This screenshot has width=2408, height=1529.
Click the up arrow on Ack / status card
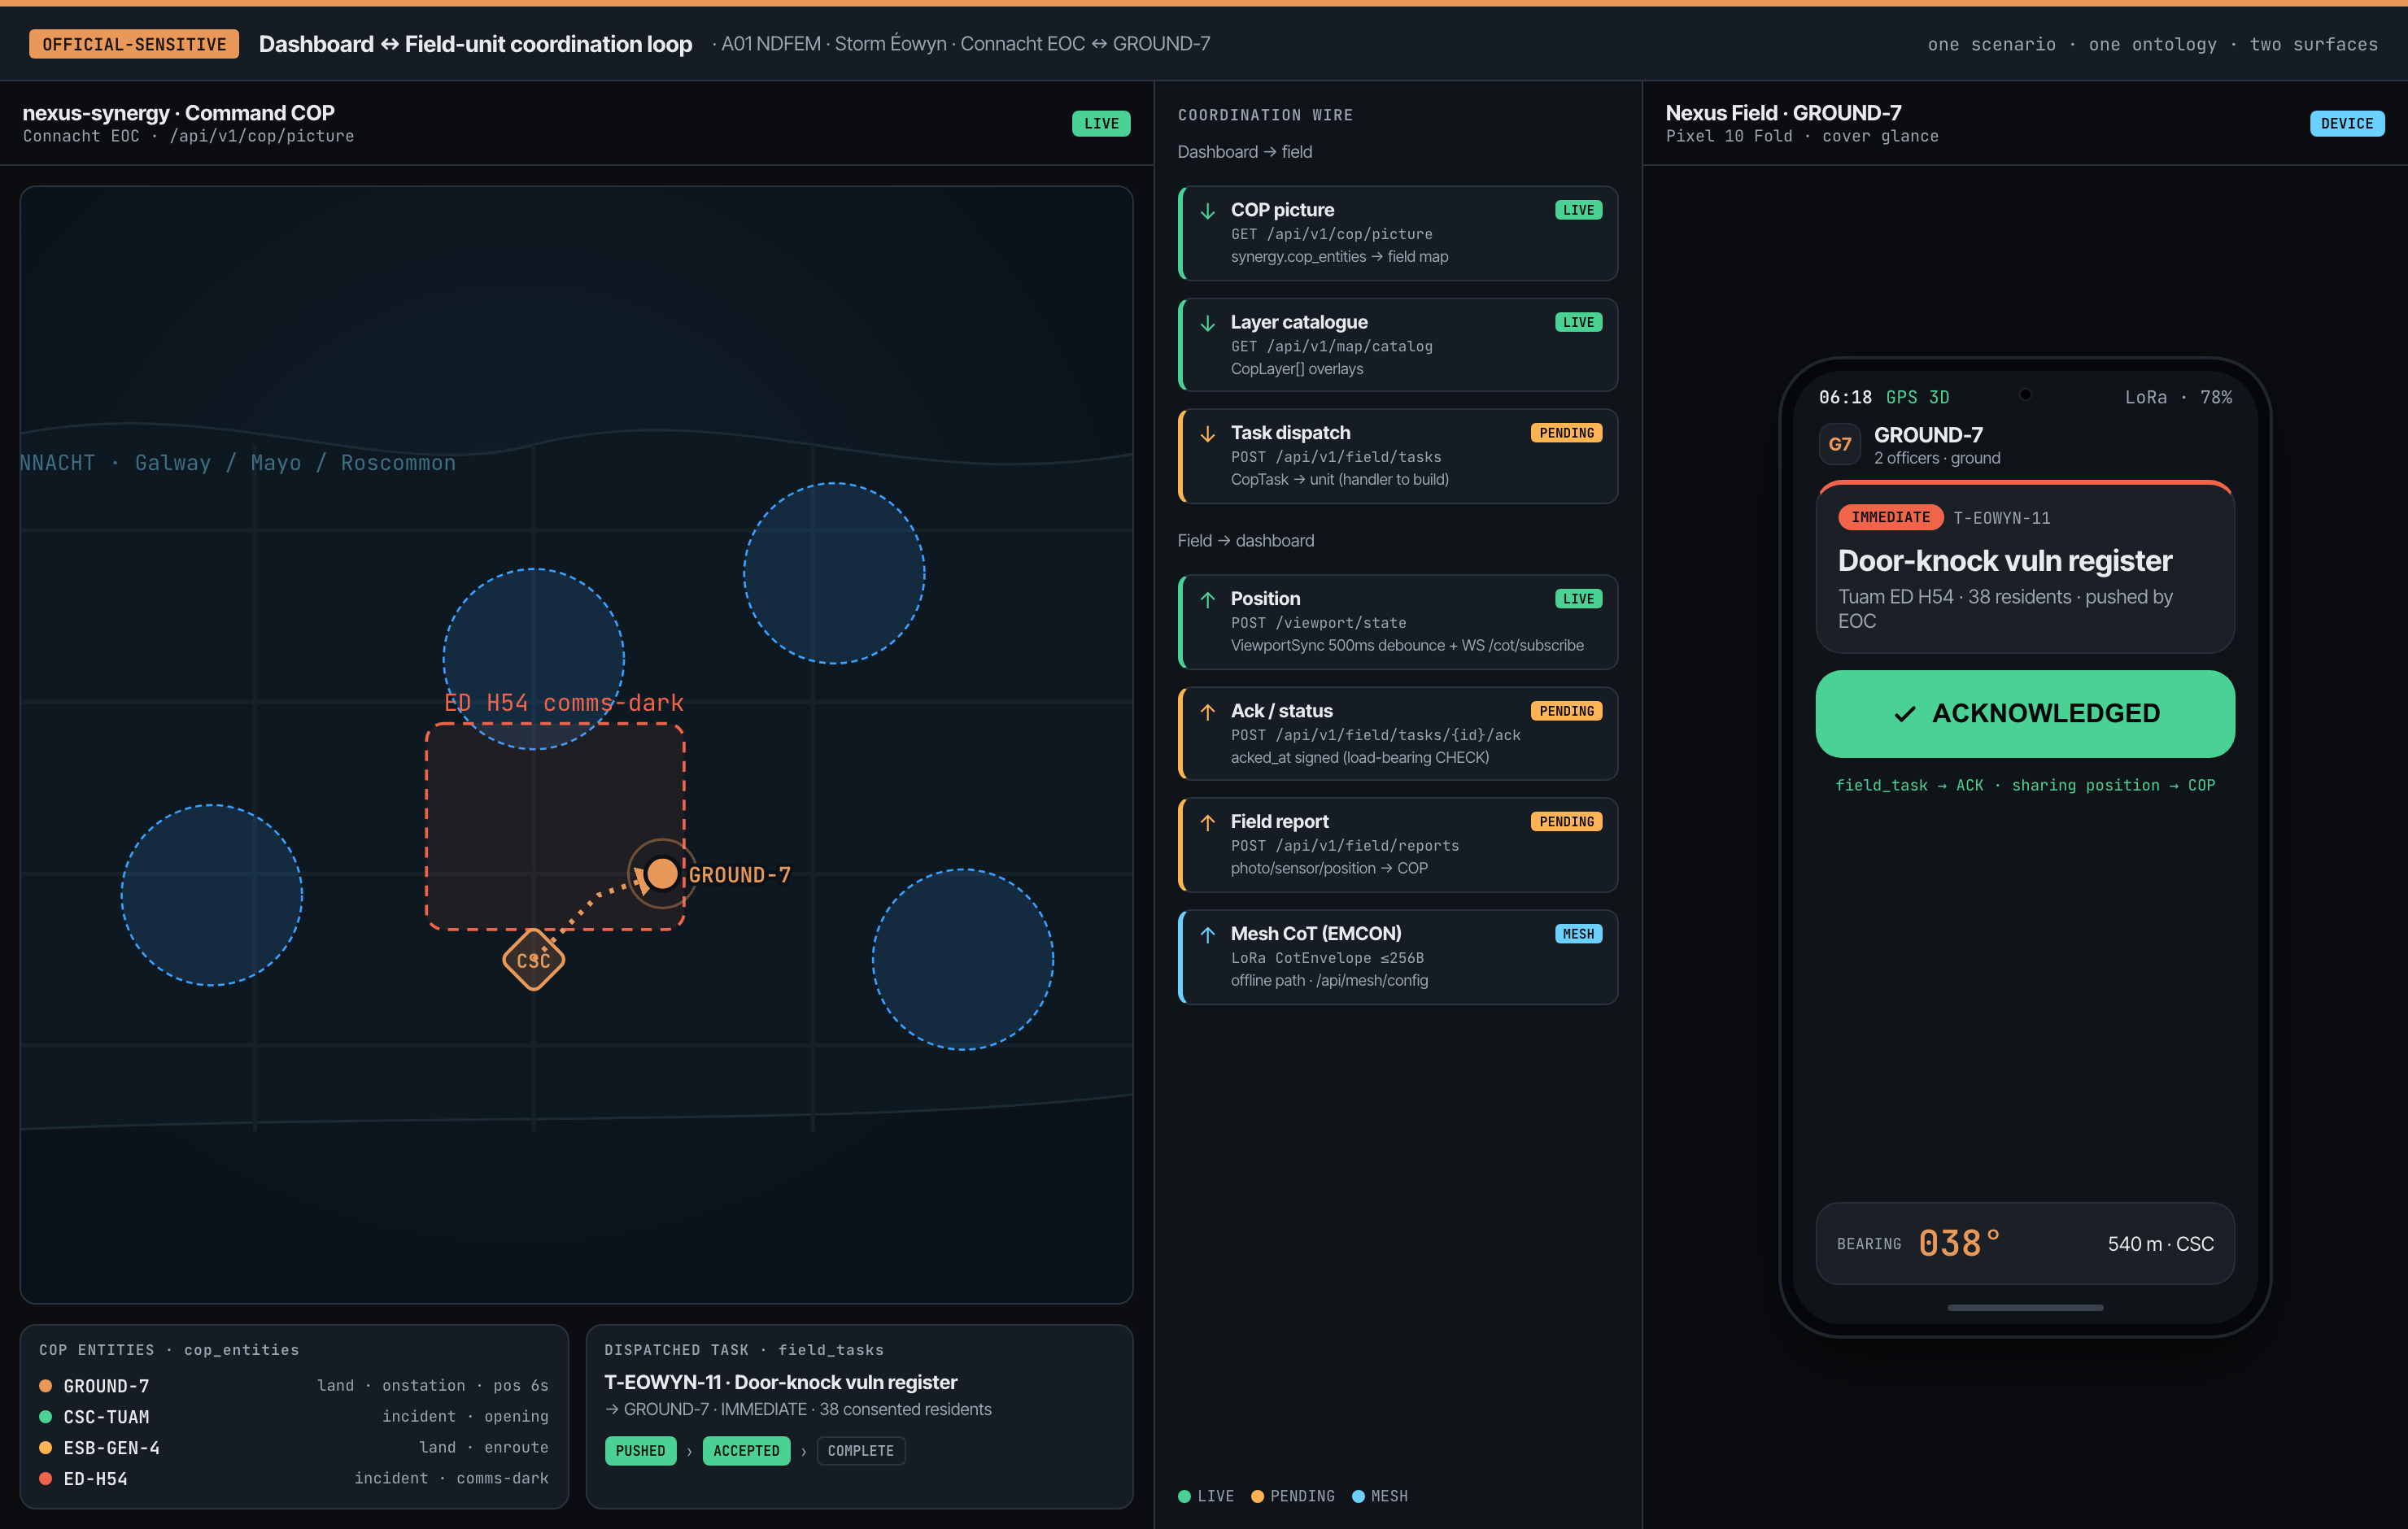point(1208,711)
